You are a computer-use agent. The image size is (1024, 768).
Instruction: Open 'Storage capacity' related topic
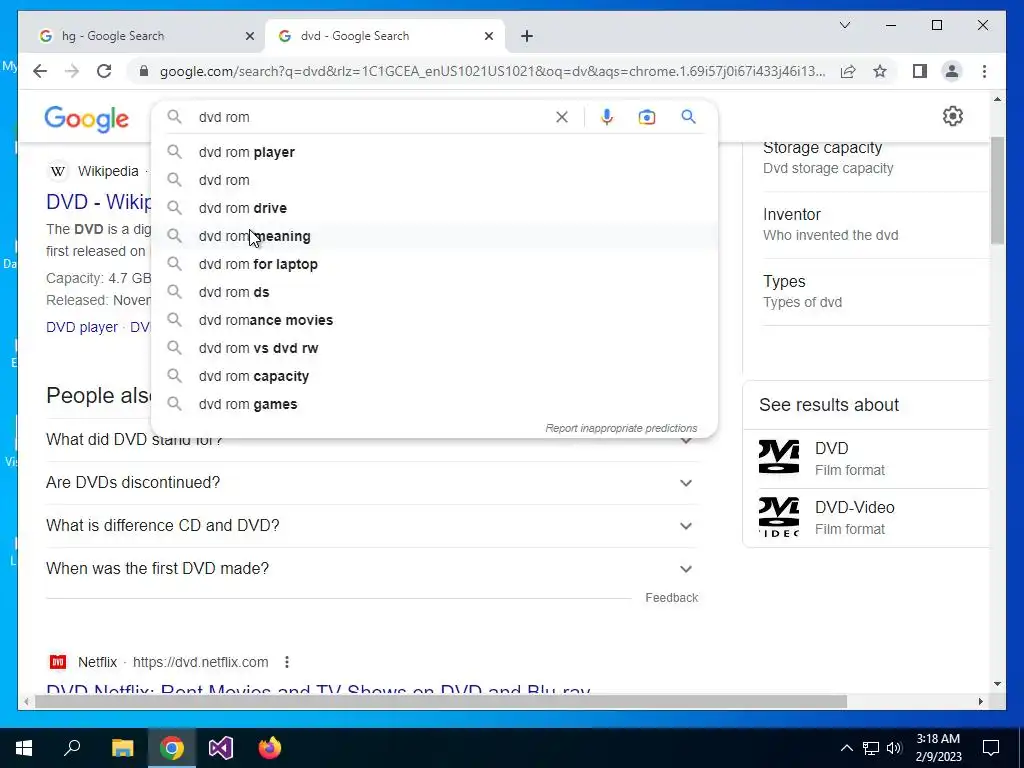coord(875,157)
